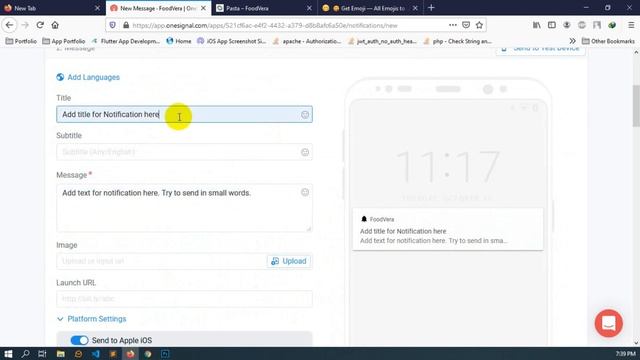
Task: Toggle the Send to Apple iOS switch
Action: coord(79,340)
